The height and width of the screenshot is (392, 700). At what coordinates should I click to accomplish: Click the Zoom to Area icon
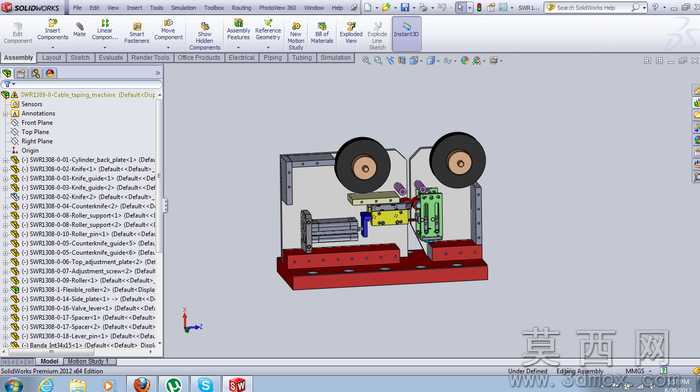click(378, 60)
